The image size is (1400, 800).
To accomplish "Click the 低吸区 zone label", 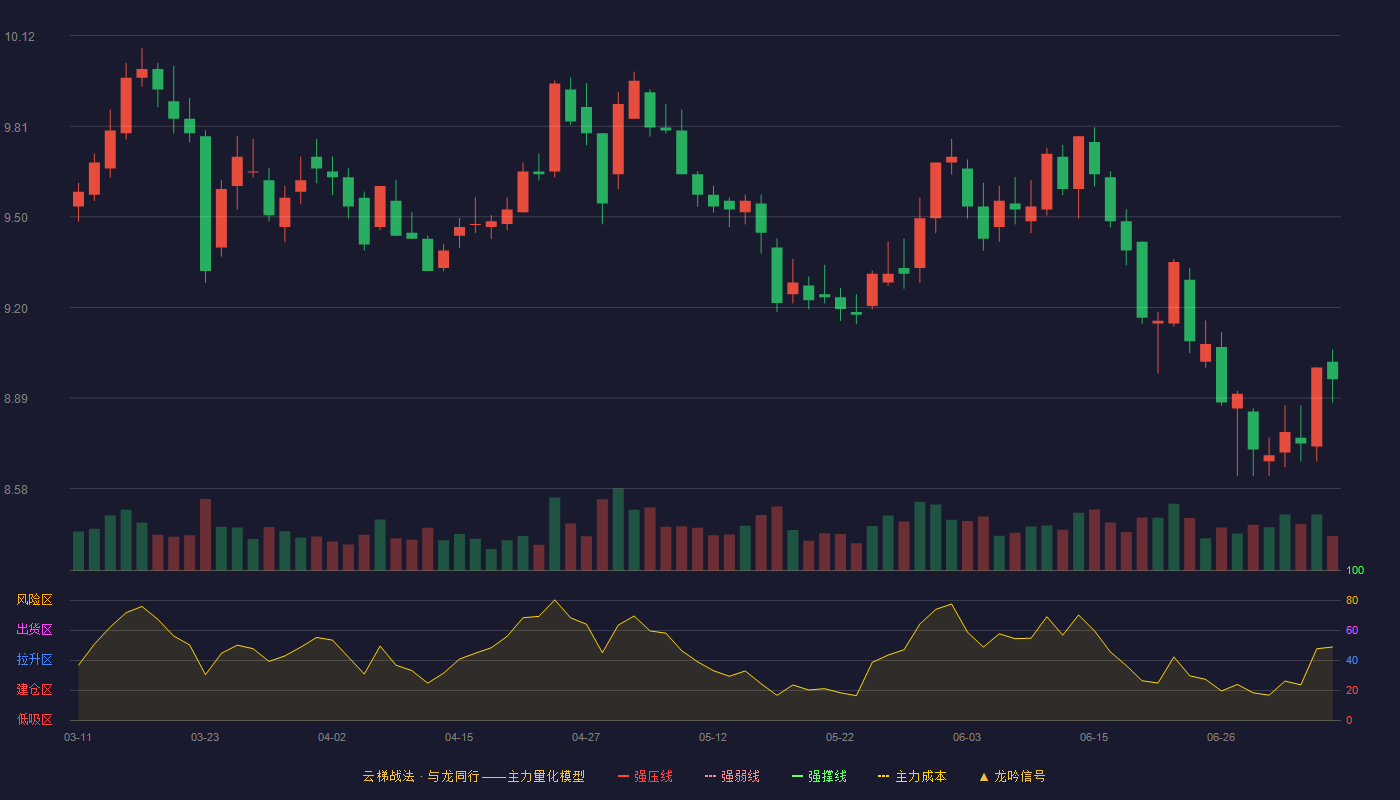I will click(x=34, y=719).
